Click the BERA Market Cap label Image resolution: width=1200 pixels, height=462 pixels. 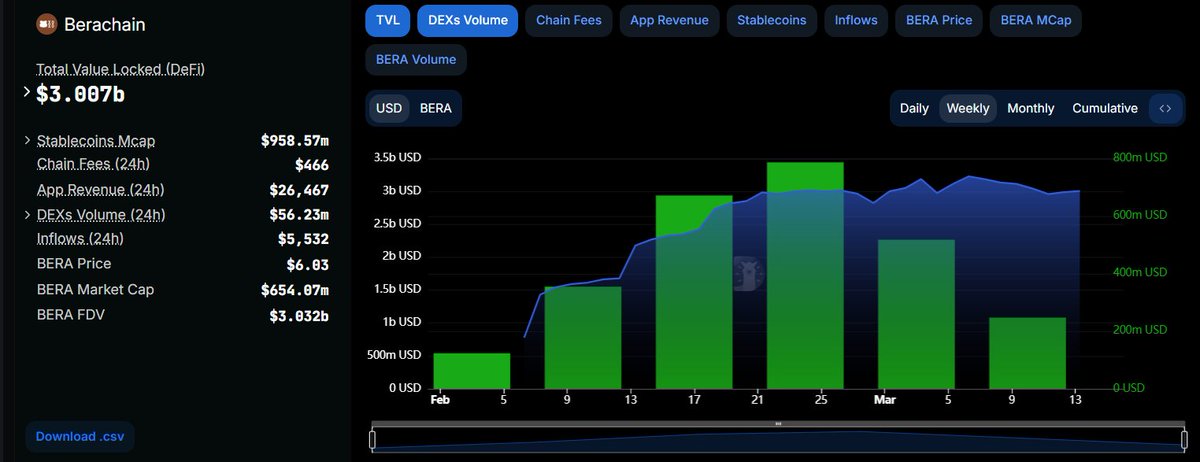coord(95,289)
